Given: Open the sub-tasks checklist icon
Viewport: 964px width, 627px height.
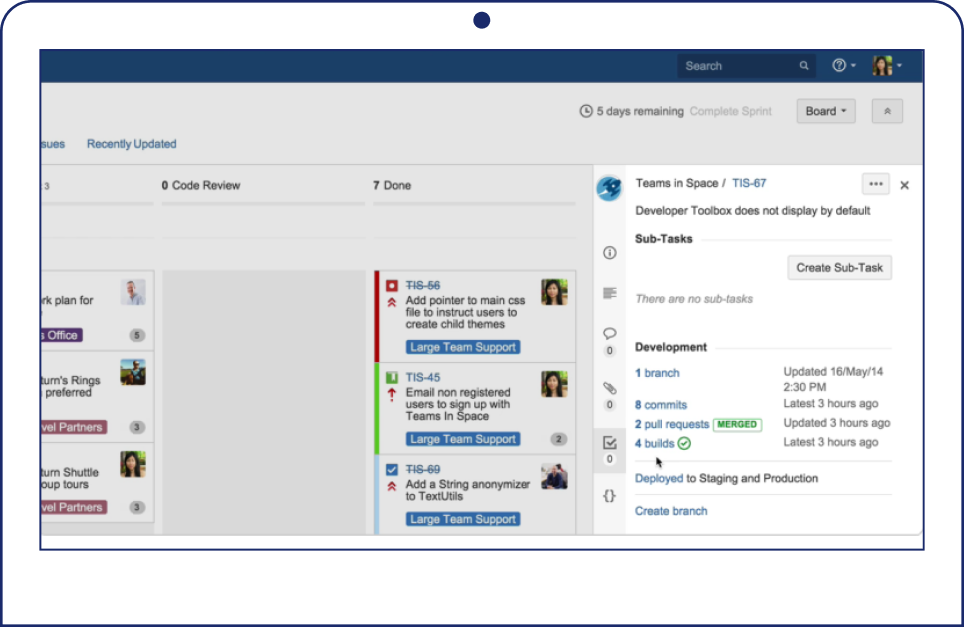Looking at the screenshot, I should pyautogui.click(x=609, y=442).
